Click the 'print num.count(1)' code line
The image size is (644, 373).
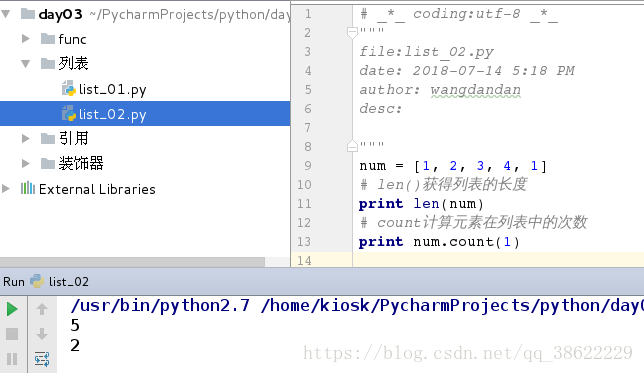[439, 242]
